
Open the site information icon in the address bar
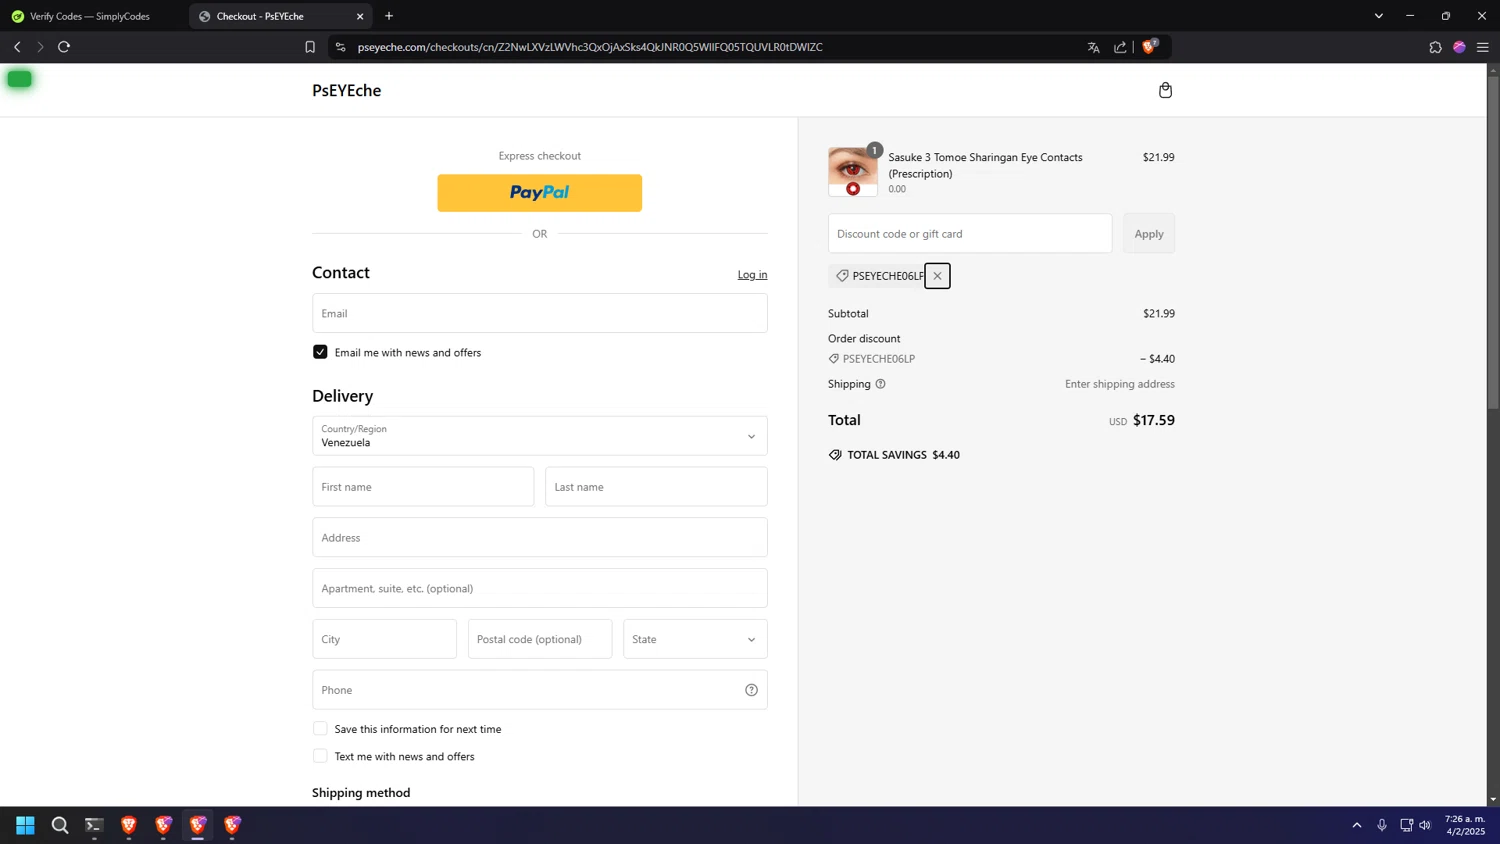(340, 47)
